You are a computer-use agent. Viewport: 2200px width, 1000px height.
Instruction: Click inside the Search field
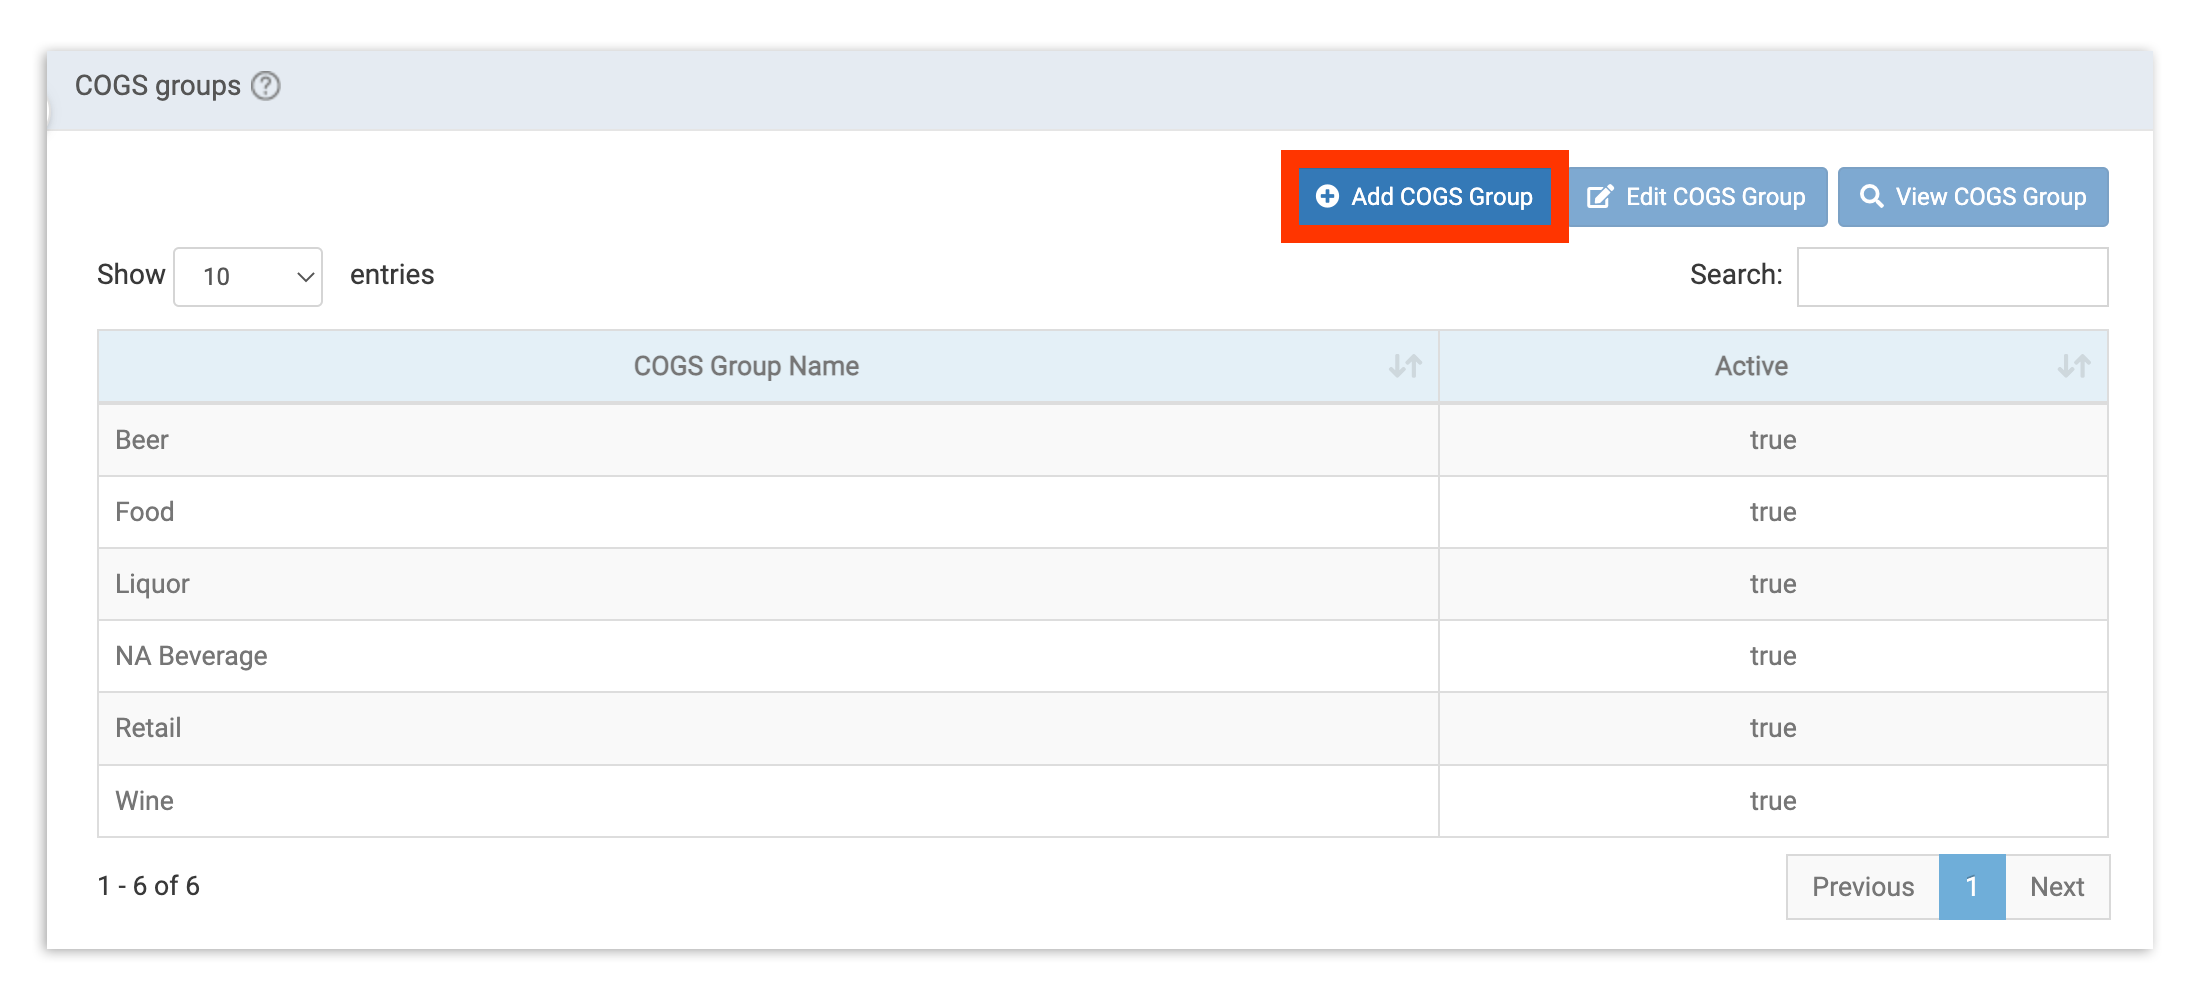tap(1952, 276)
